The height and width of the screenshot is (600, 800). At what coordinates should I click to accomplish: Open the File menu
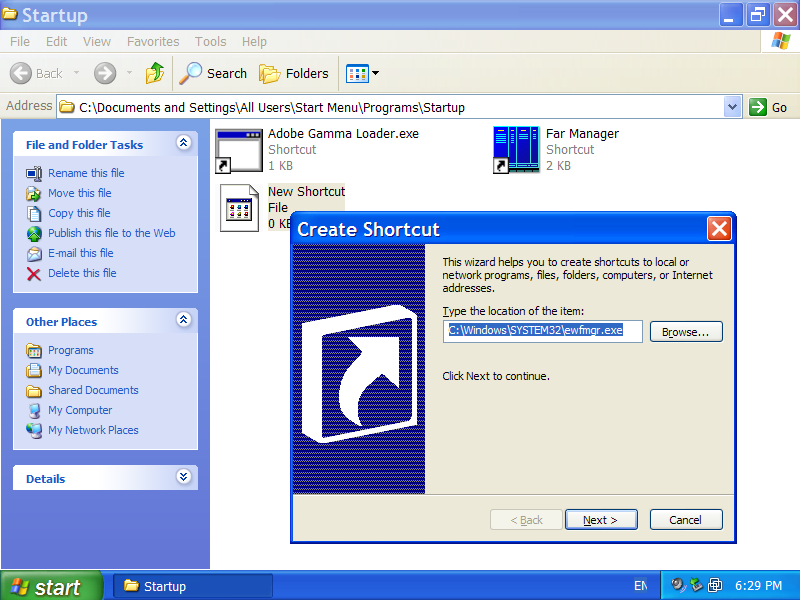coord(20,41)
